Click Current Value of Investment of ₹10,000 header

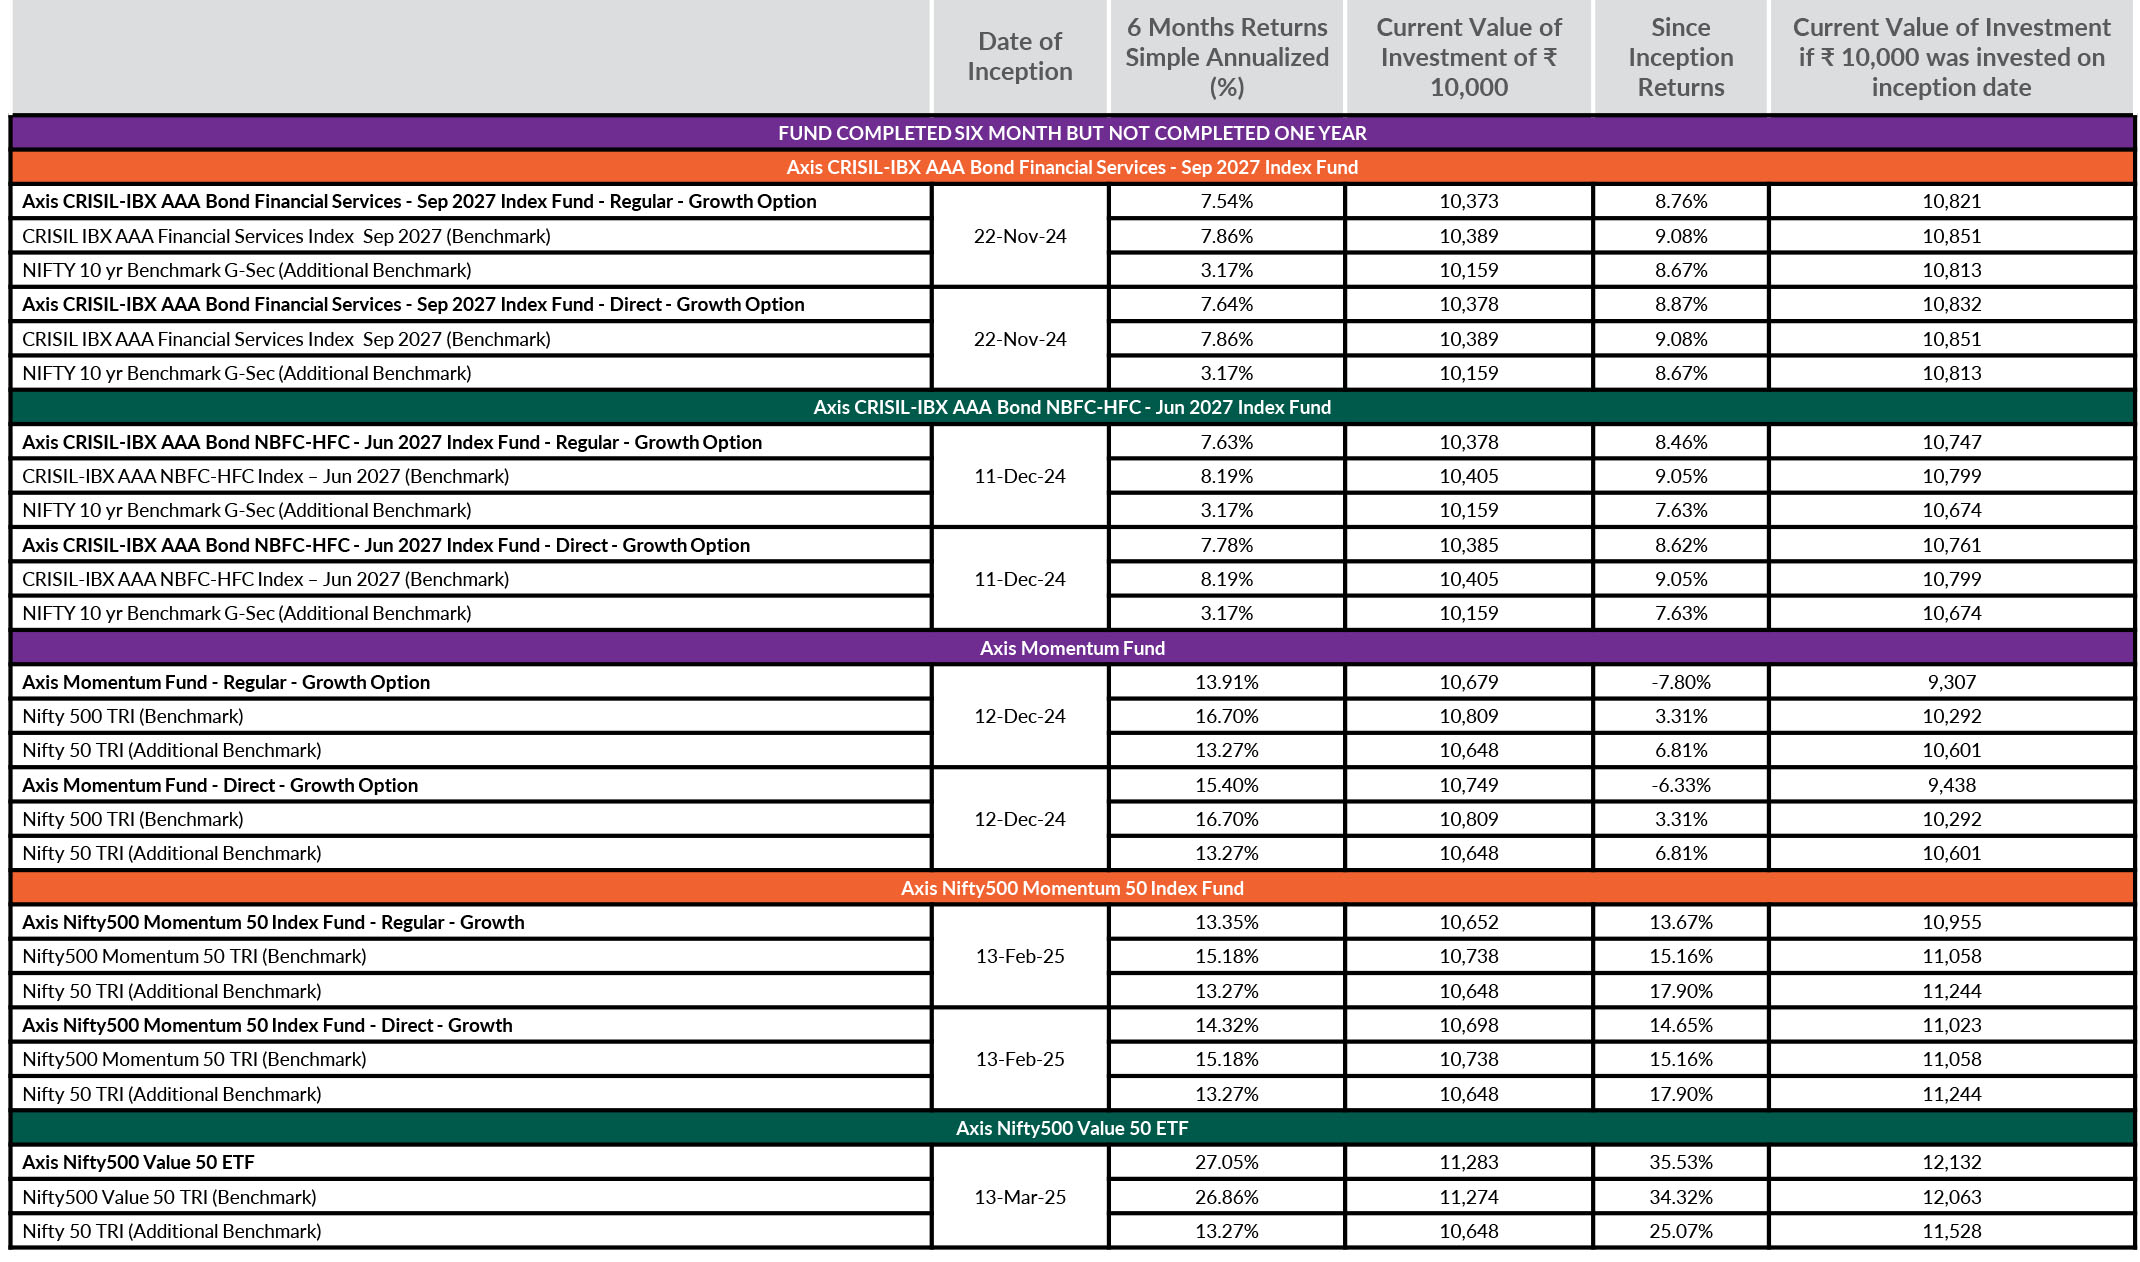point(1468,57)
